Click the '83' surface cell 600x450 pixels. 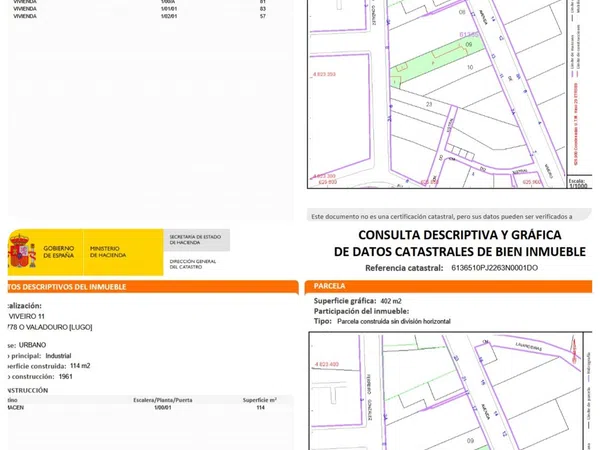[262, 9]
